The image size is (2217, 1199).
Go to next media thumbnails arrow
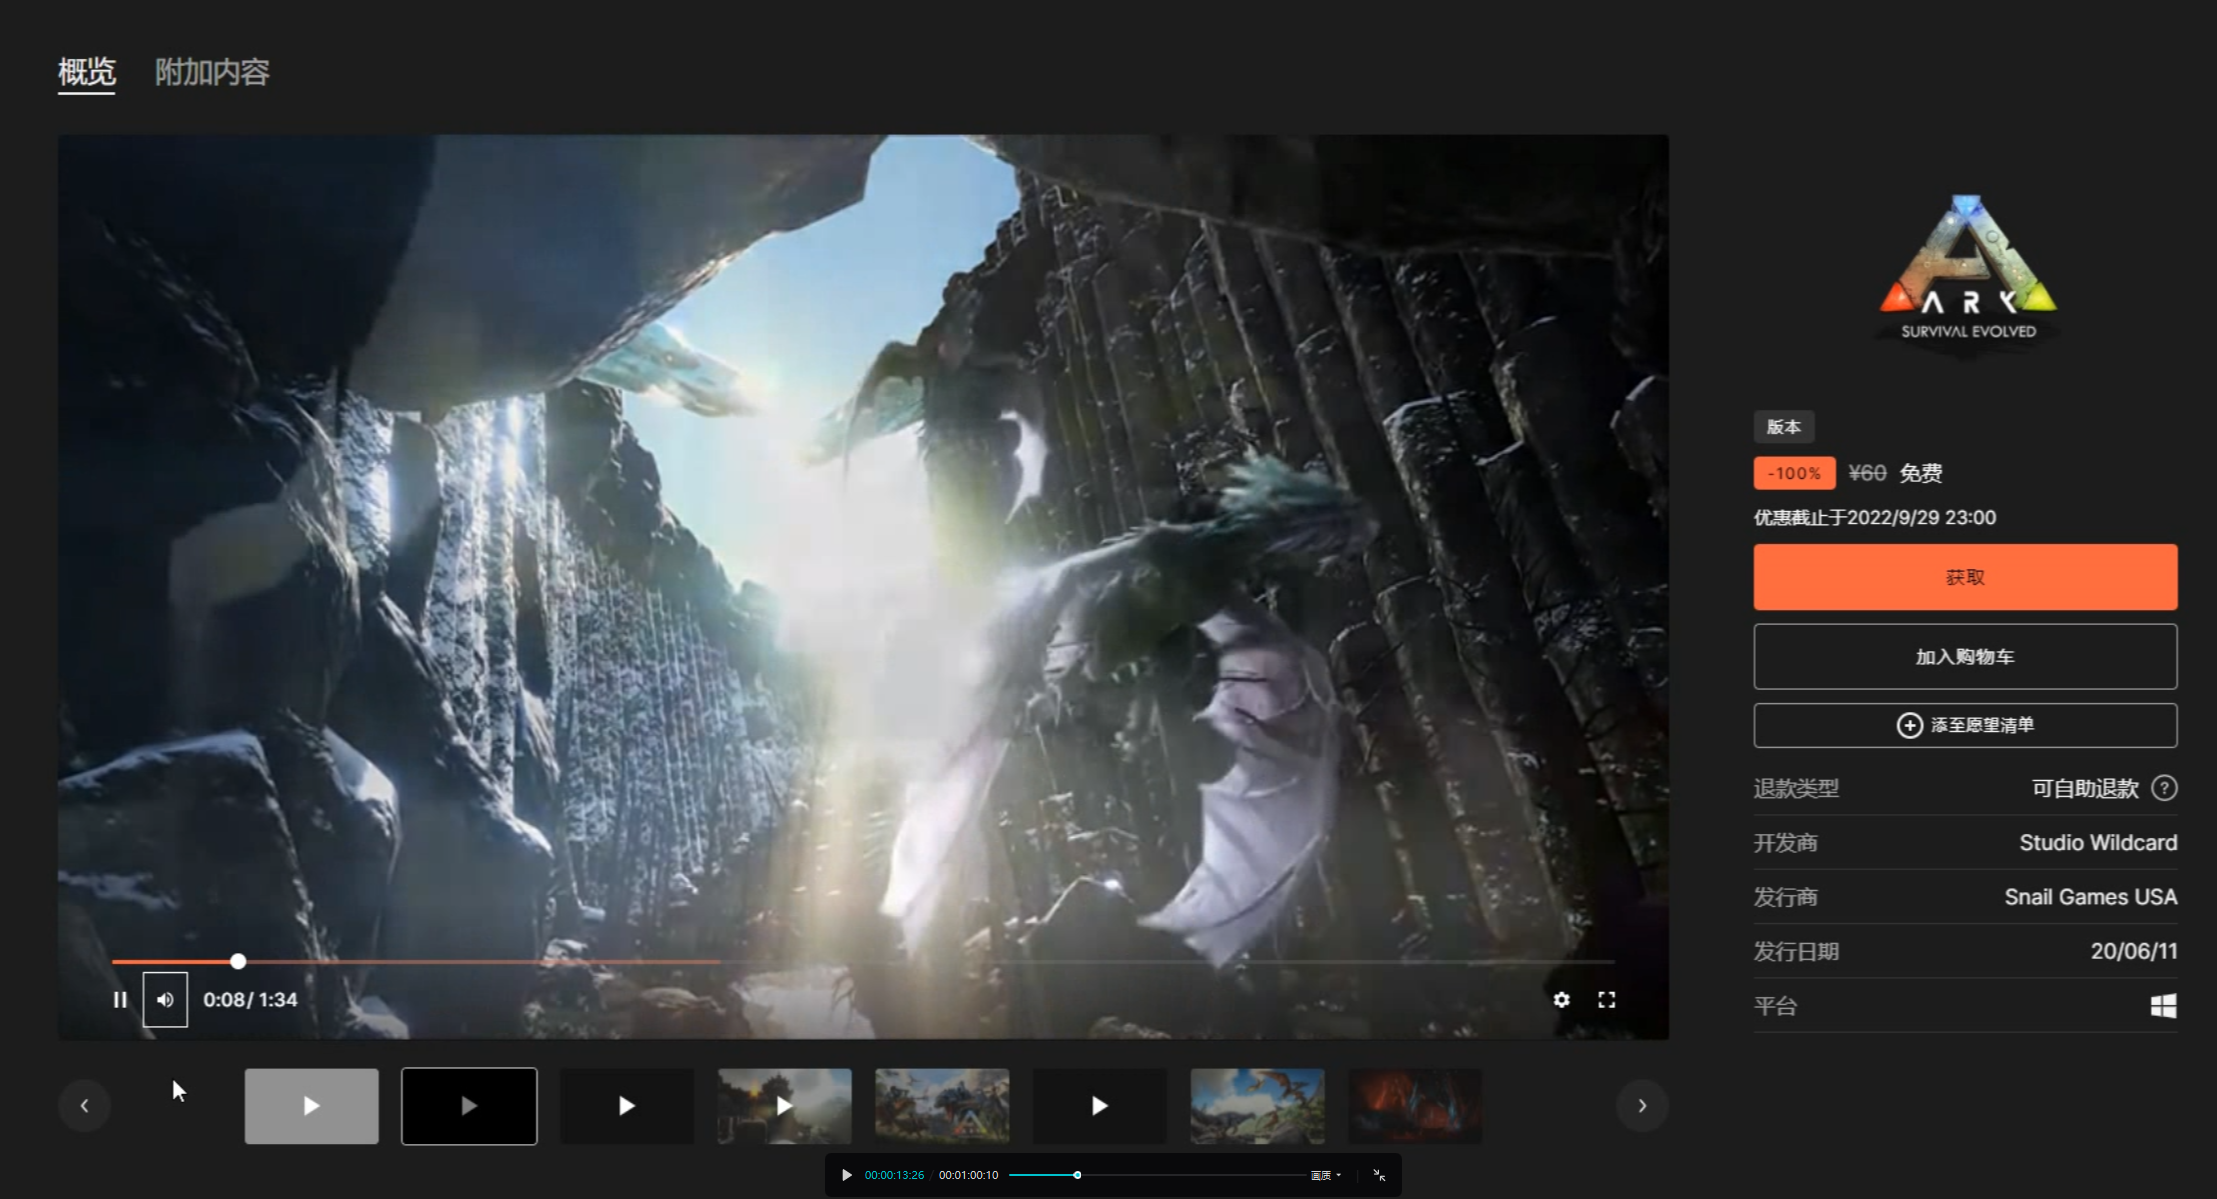pyautogui.click(x=1642, y=1105)
